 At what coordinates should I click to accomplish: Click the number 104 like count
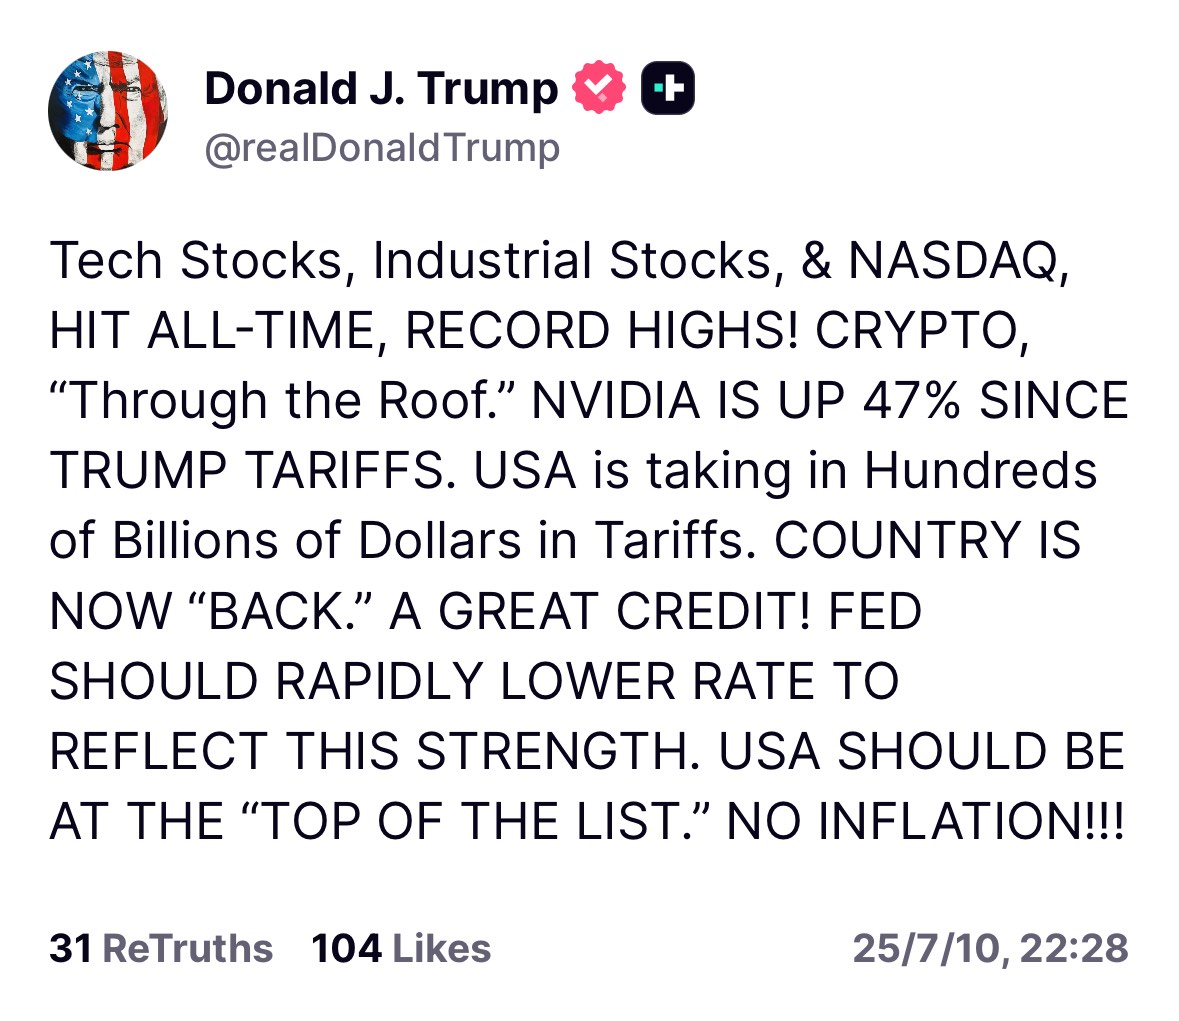tap(346, 947)
